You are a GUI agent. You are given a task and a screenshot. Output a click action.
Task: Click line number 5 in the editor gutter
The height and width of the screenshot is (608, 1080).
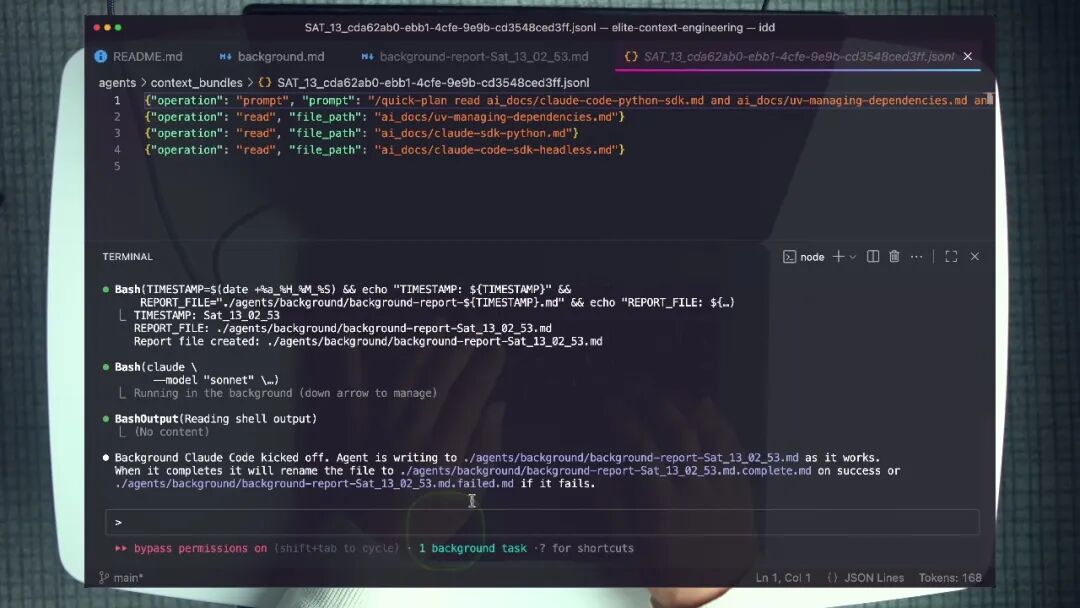[117, 166]
